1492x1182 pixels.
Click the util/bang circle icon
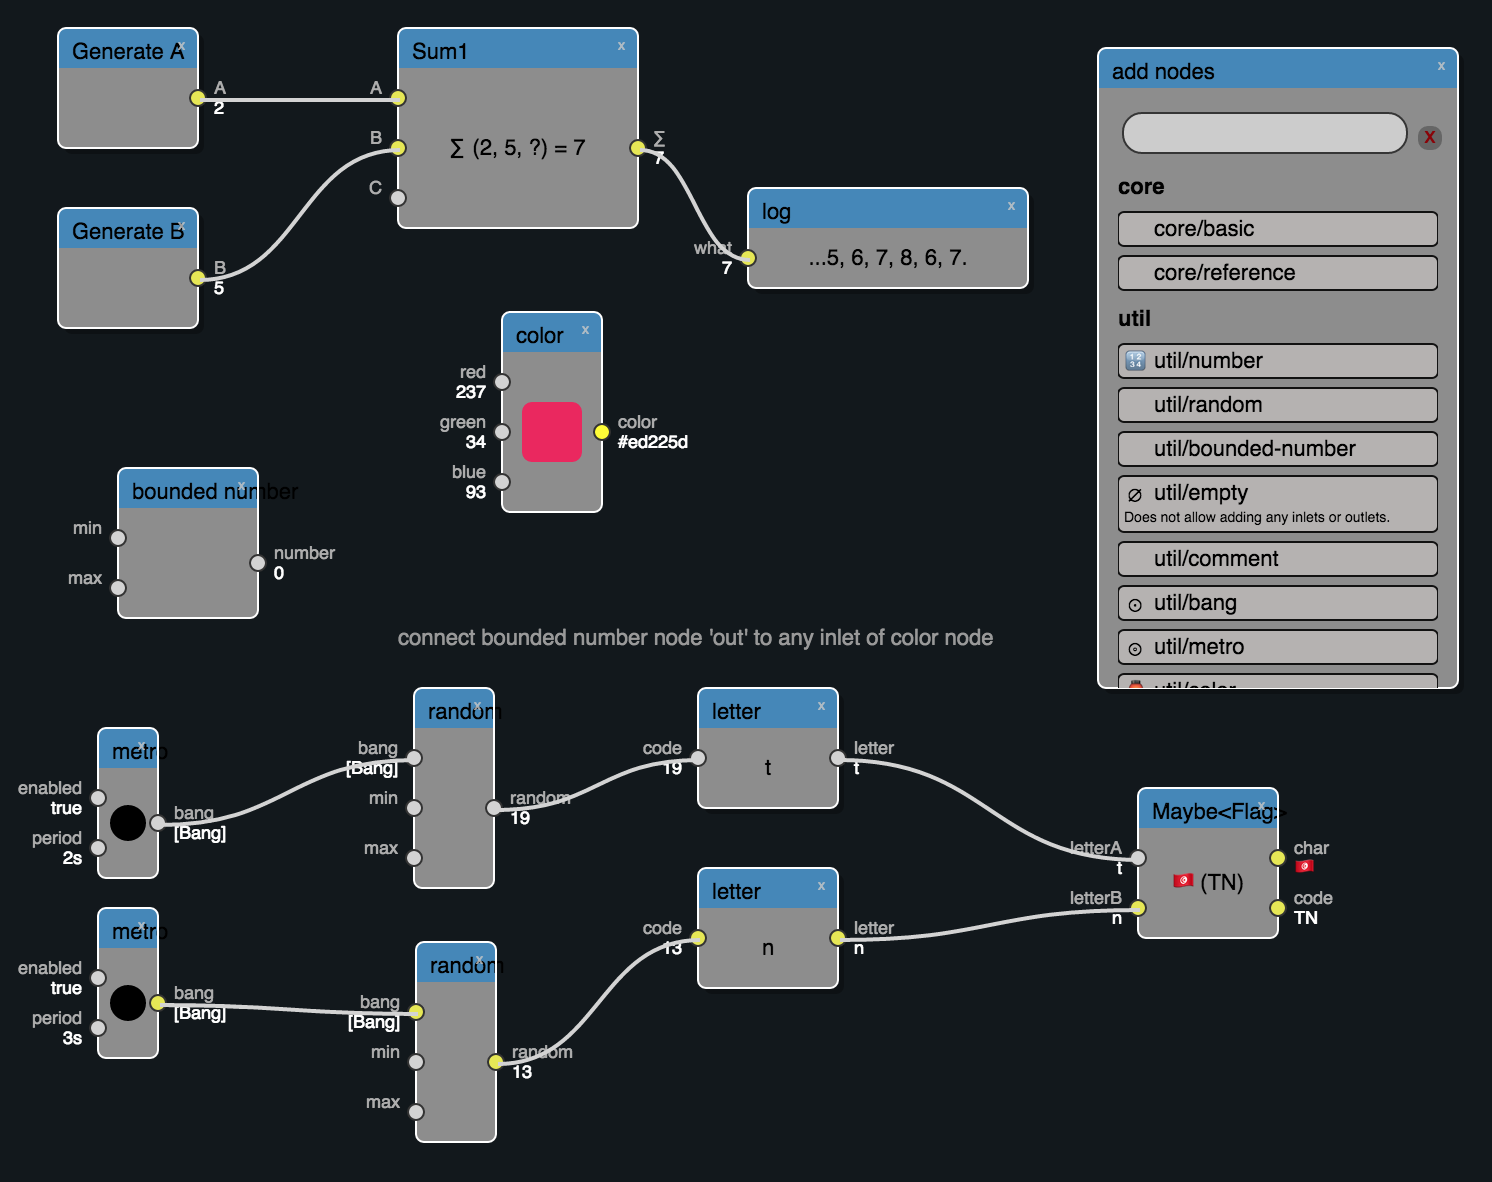click(1135, 604)
